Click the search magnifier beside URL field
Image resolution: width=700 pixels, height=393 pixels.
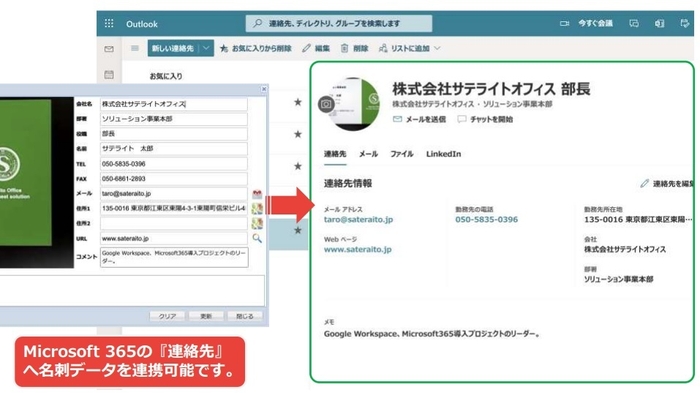point(257,238)
